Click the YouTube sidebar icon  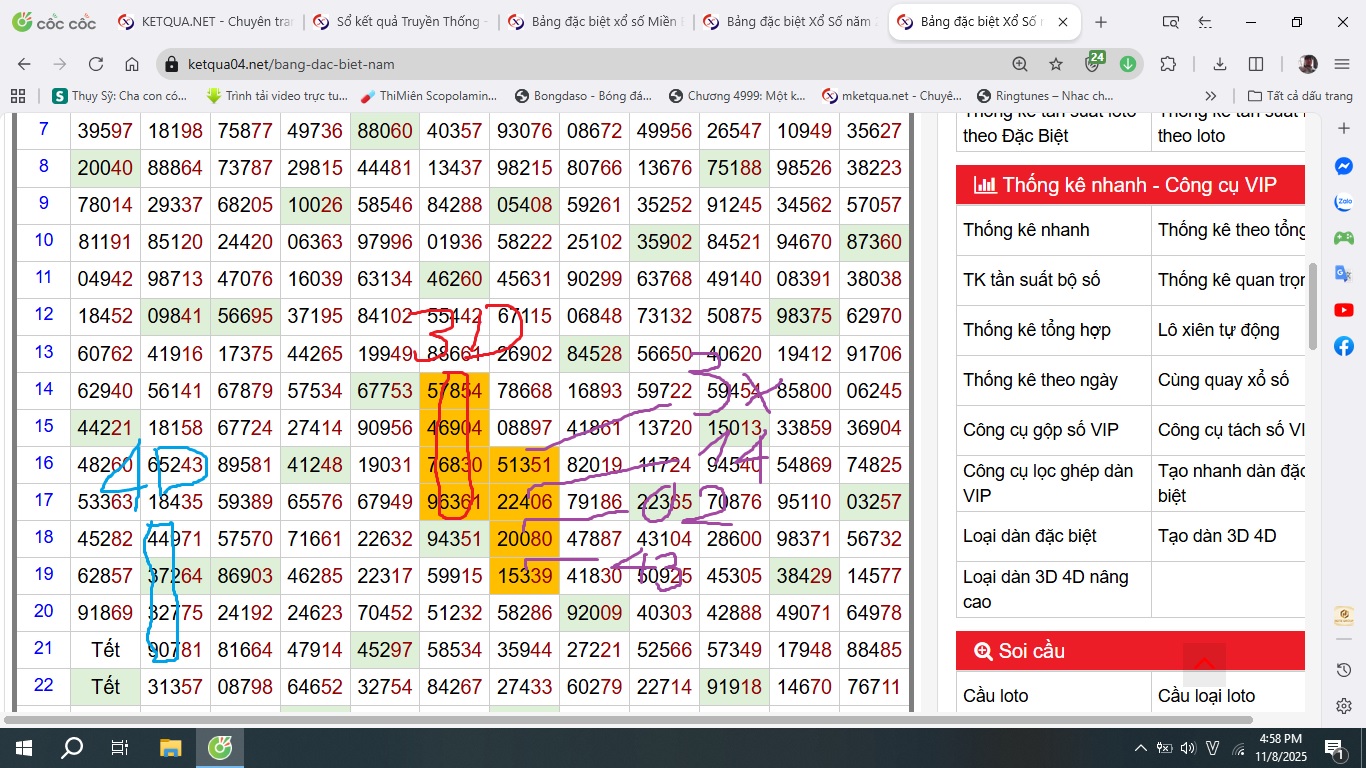pyautogui.click(x=1344, y=310)
